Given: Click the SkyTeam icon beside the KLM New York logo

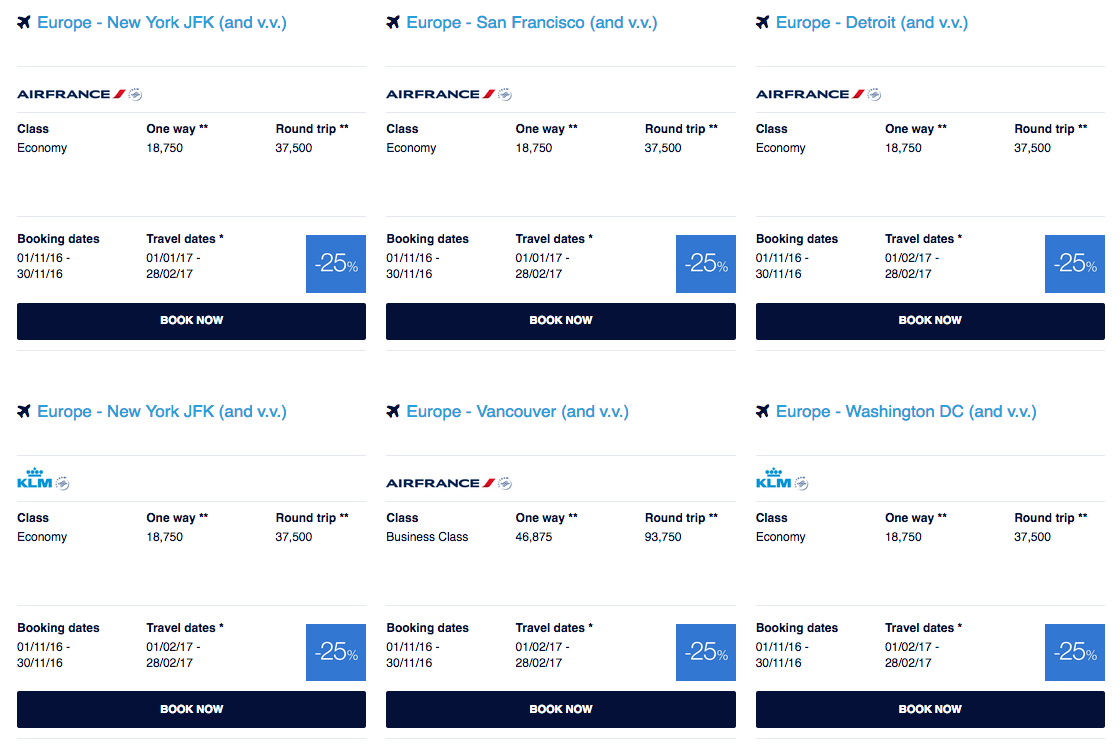Looking at the screenshot, I should [60, 482].
